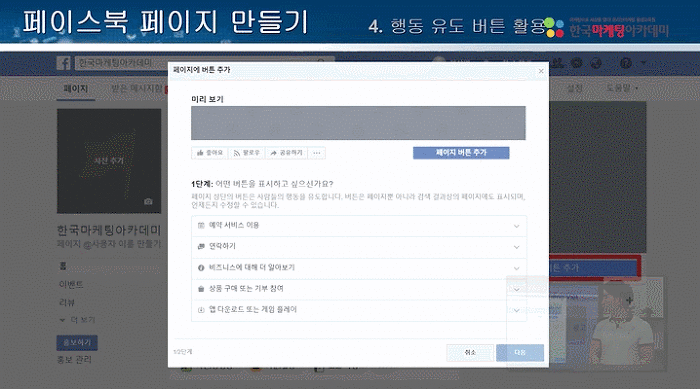The image size is (700, 389).
Task: Switch to the 페이지 tab
Action: coord(75,88)
